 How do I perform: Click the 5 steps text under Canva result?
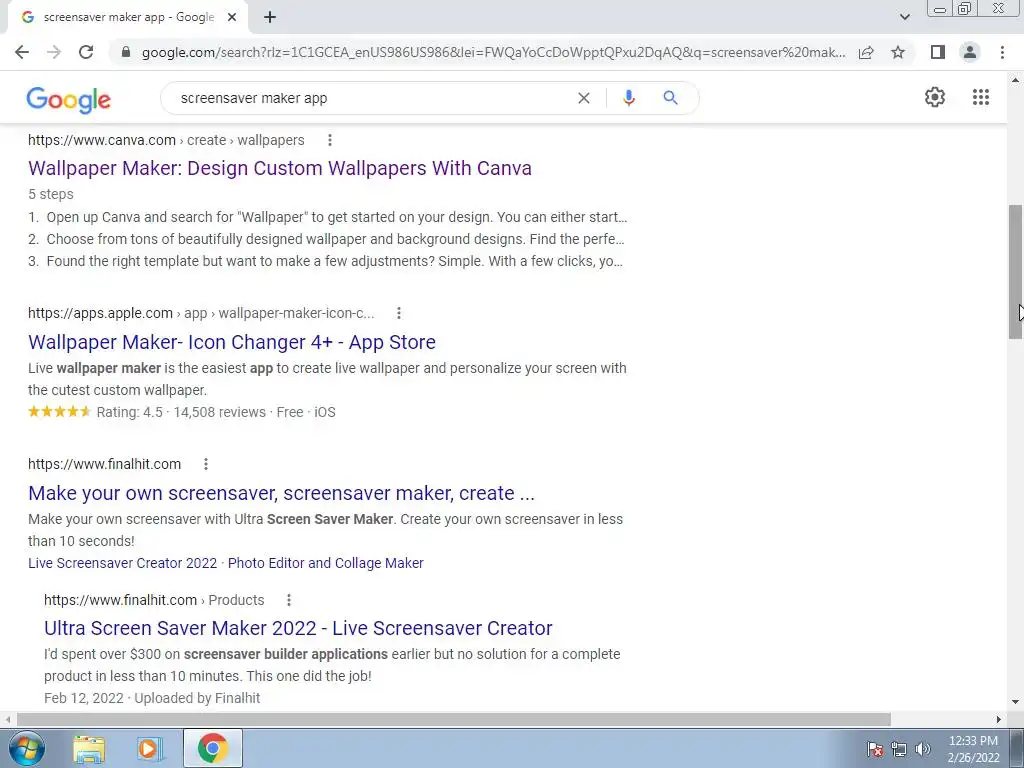point(51,194)
